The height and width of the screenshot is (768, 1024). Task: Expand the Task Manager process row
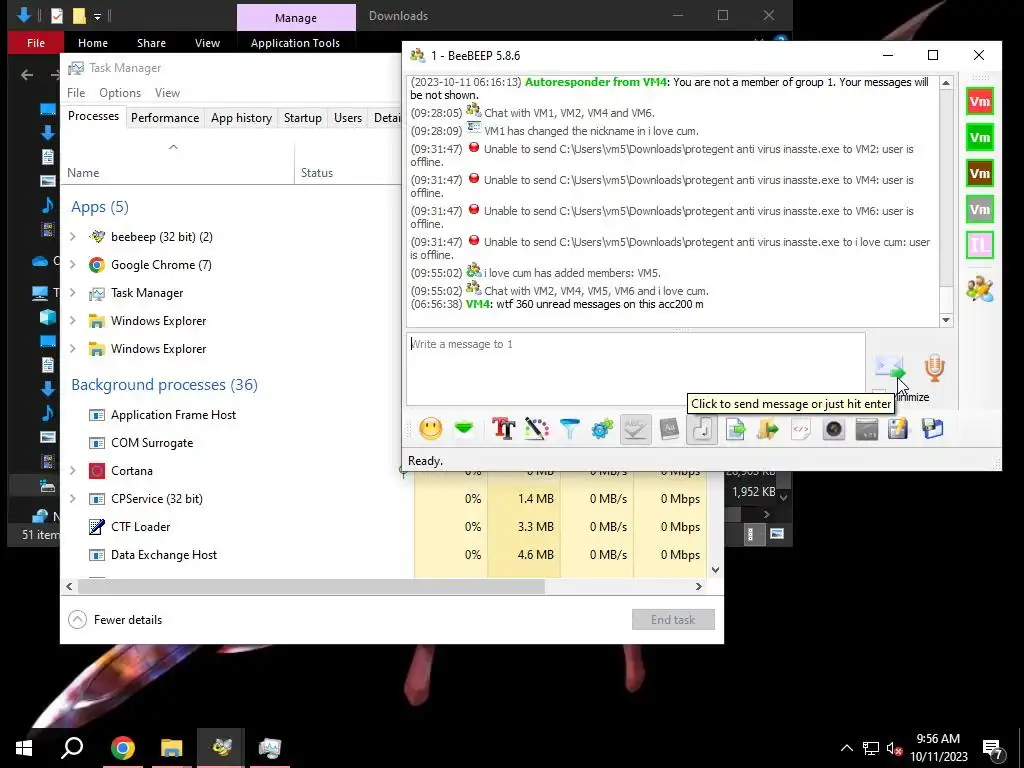72,293
